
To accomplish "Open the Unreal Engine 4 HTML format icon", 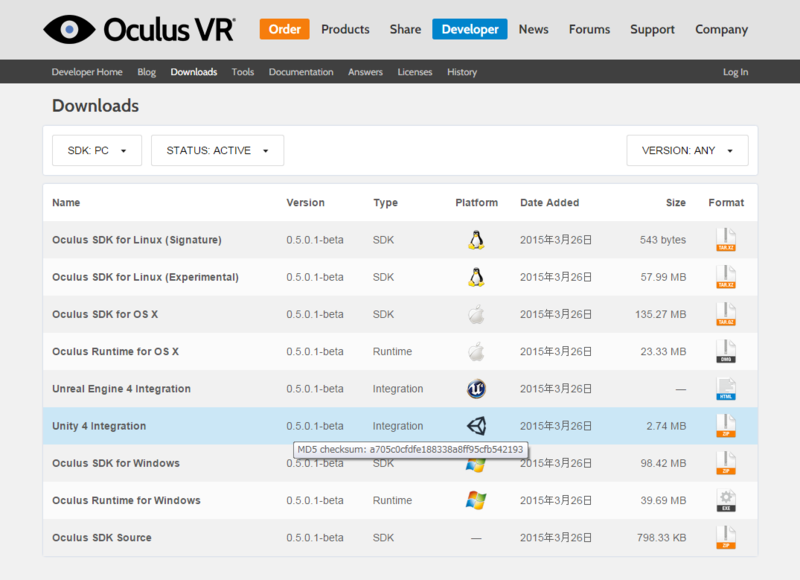I will click(x=726, y=389).
